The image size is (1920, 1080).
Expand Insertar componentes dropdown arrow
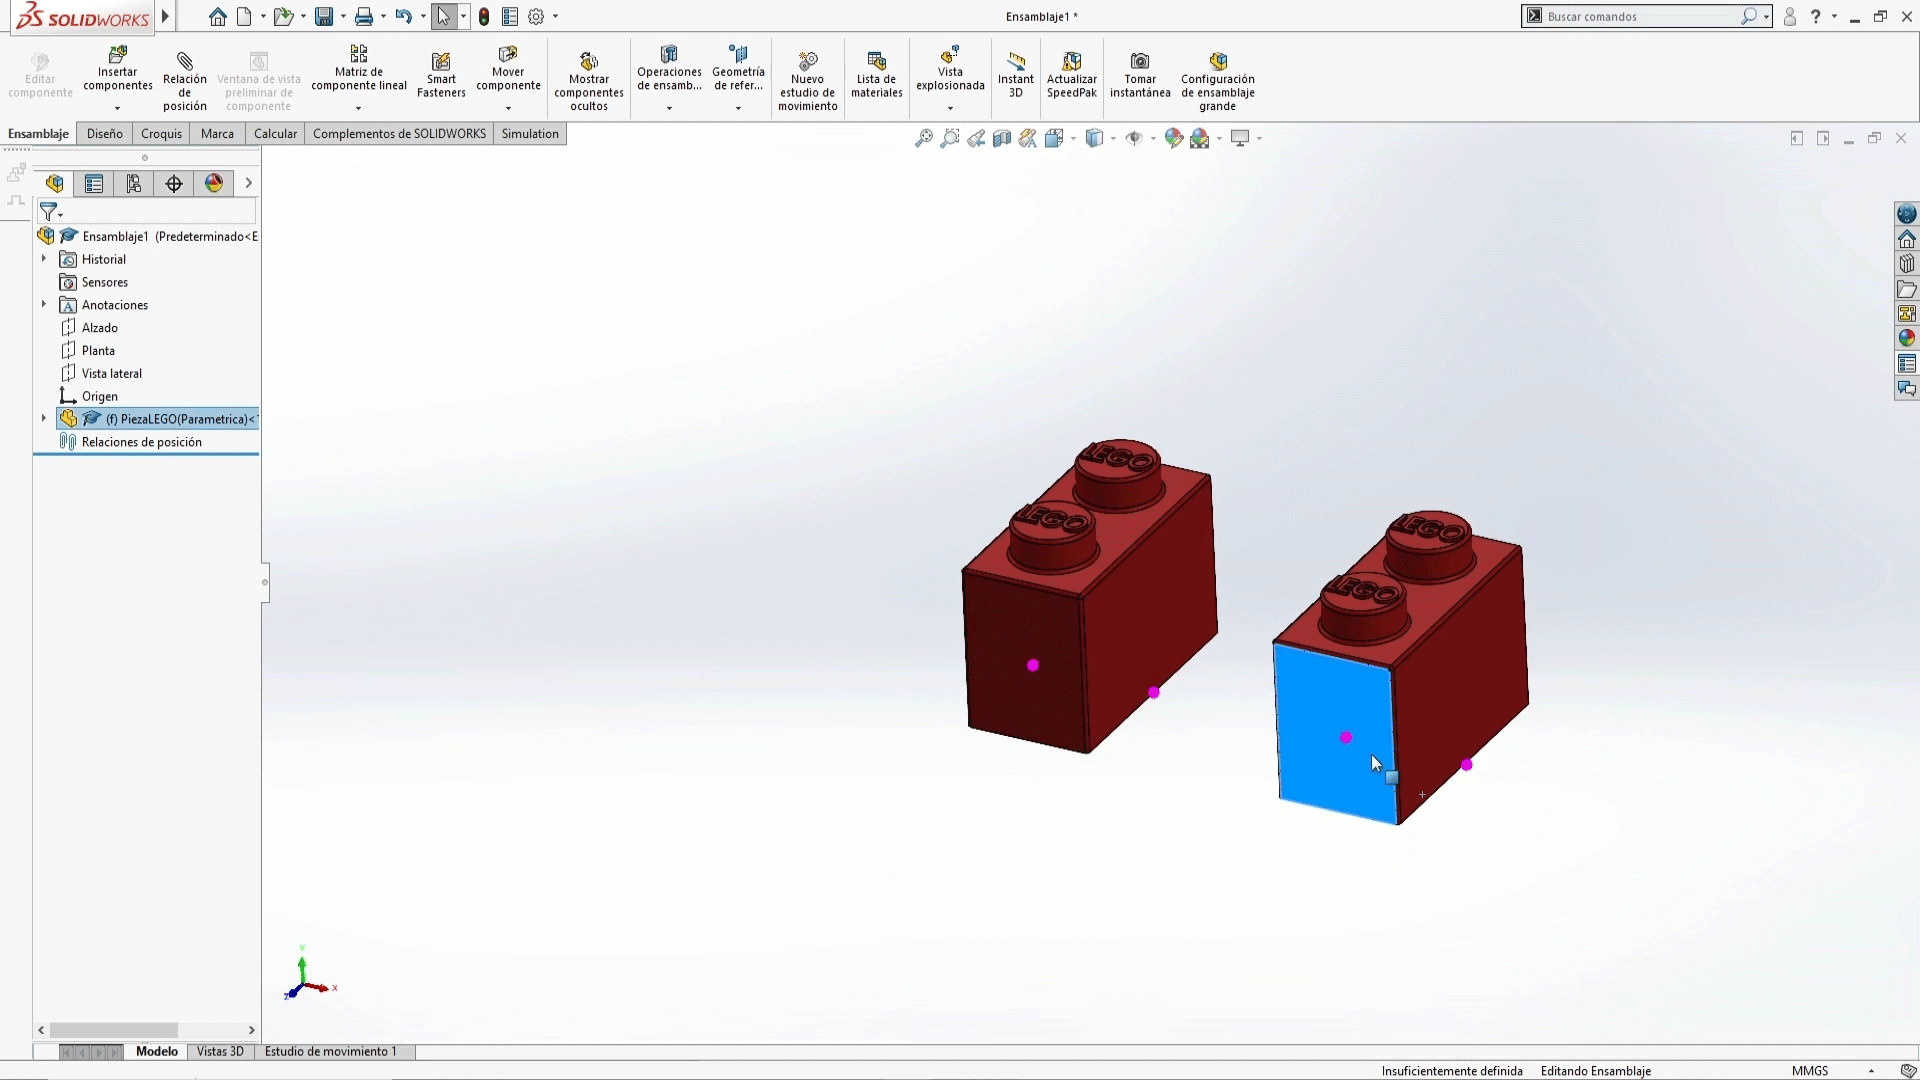[118, 108]
